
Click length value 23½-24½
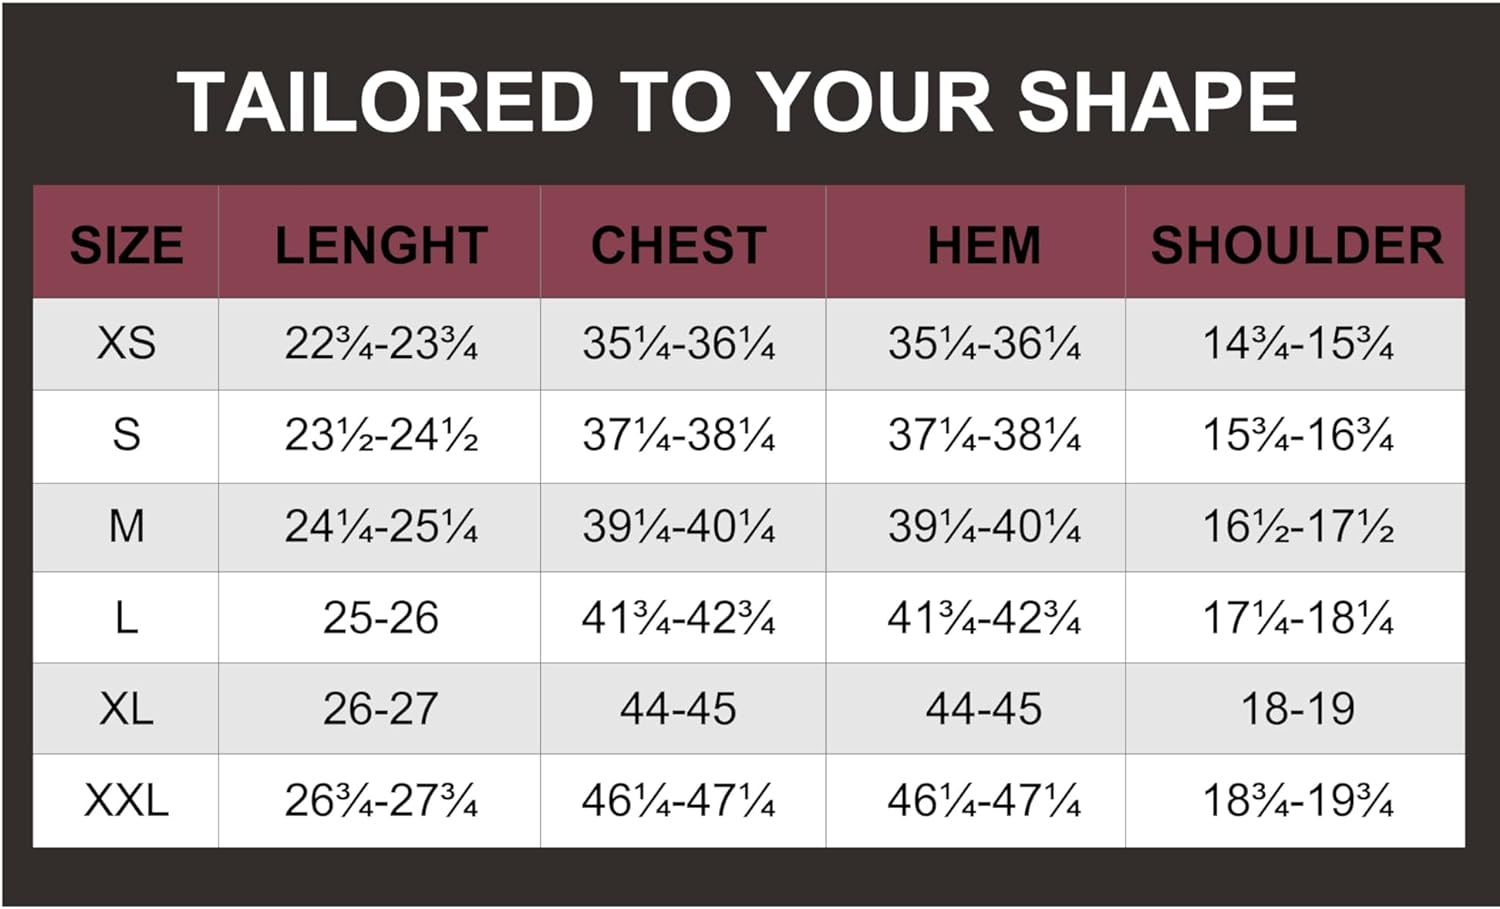(x=381, y=435)
